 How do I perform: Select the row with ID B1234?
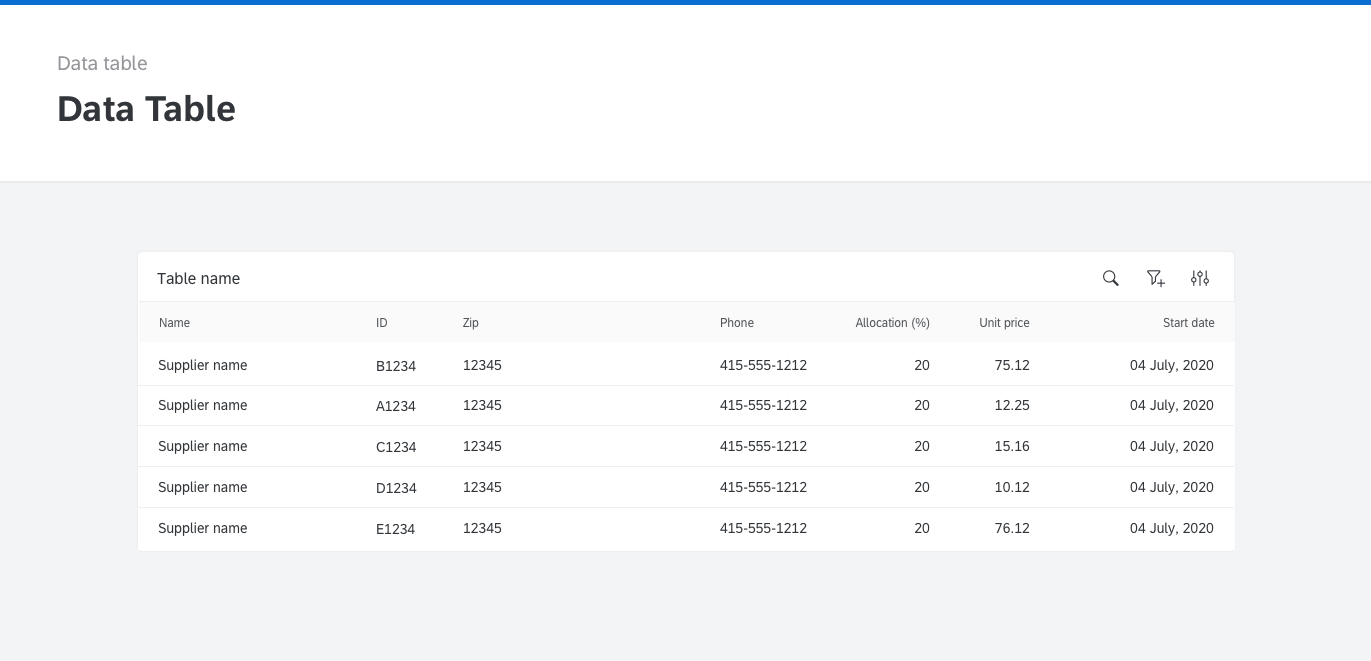point(396,365)
